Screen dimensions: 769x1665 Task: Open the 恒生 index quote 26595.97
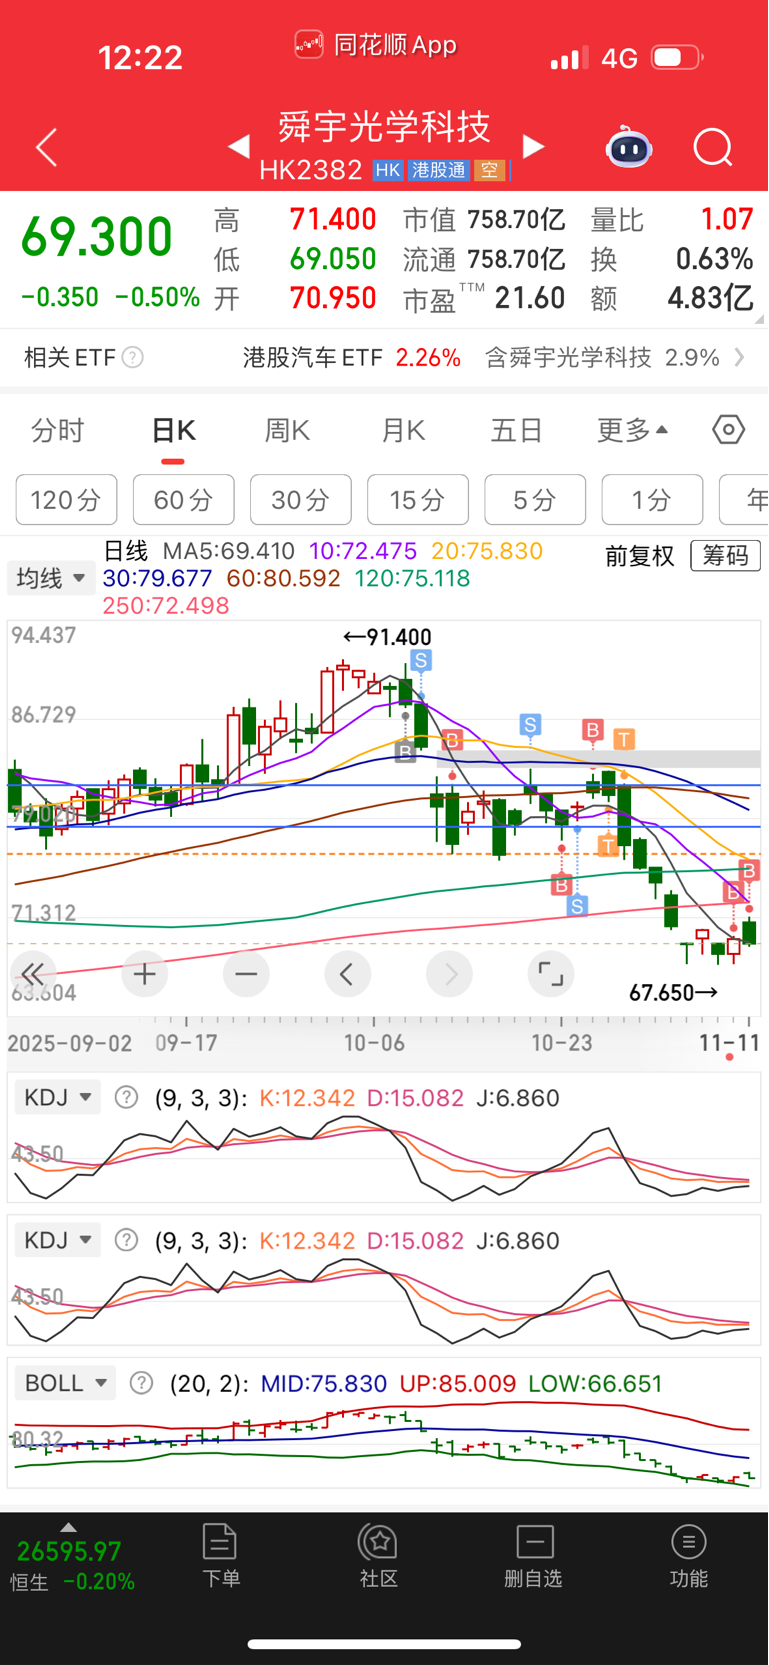[69, 1551]
